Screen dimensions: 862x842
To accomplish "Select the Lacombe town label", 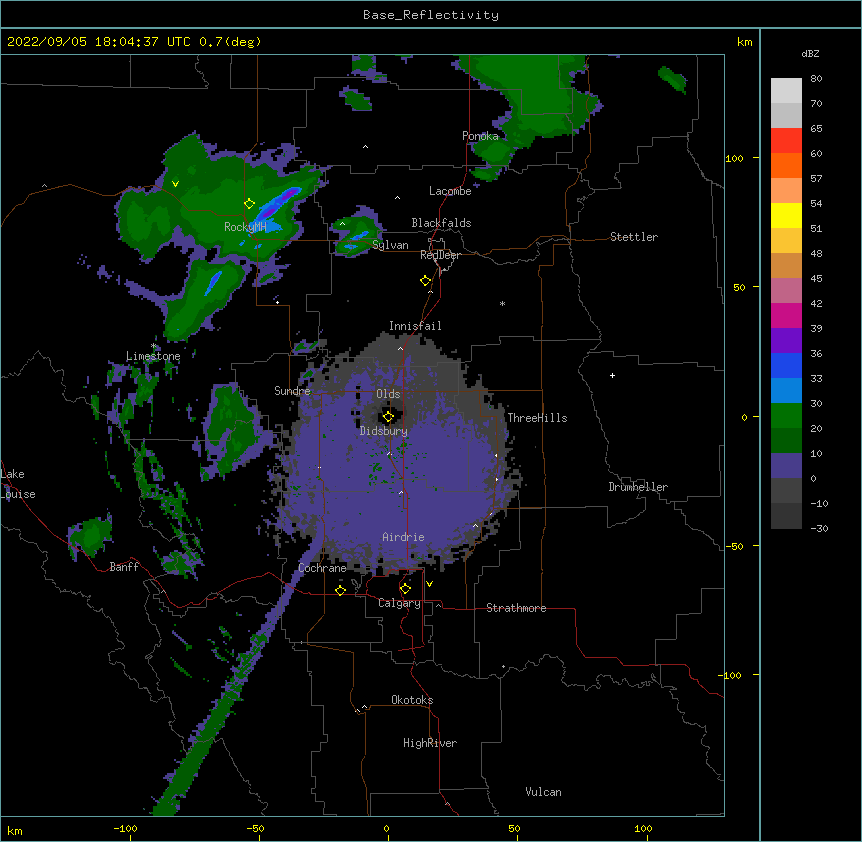I will (x=450, y=191).
